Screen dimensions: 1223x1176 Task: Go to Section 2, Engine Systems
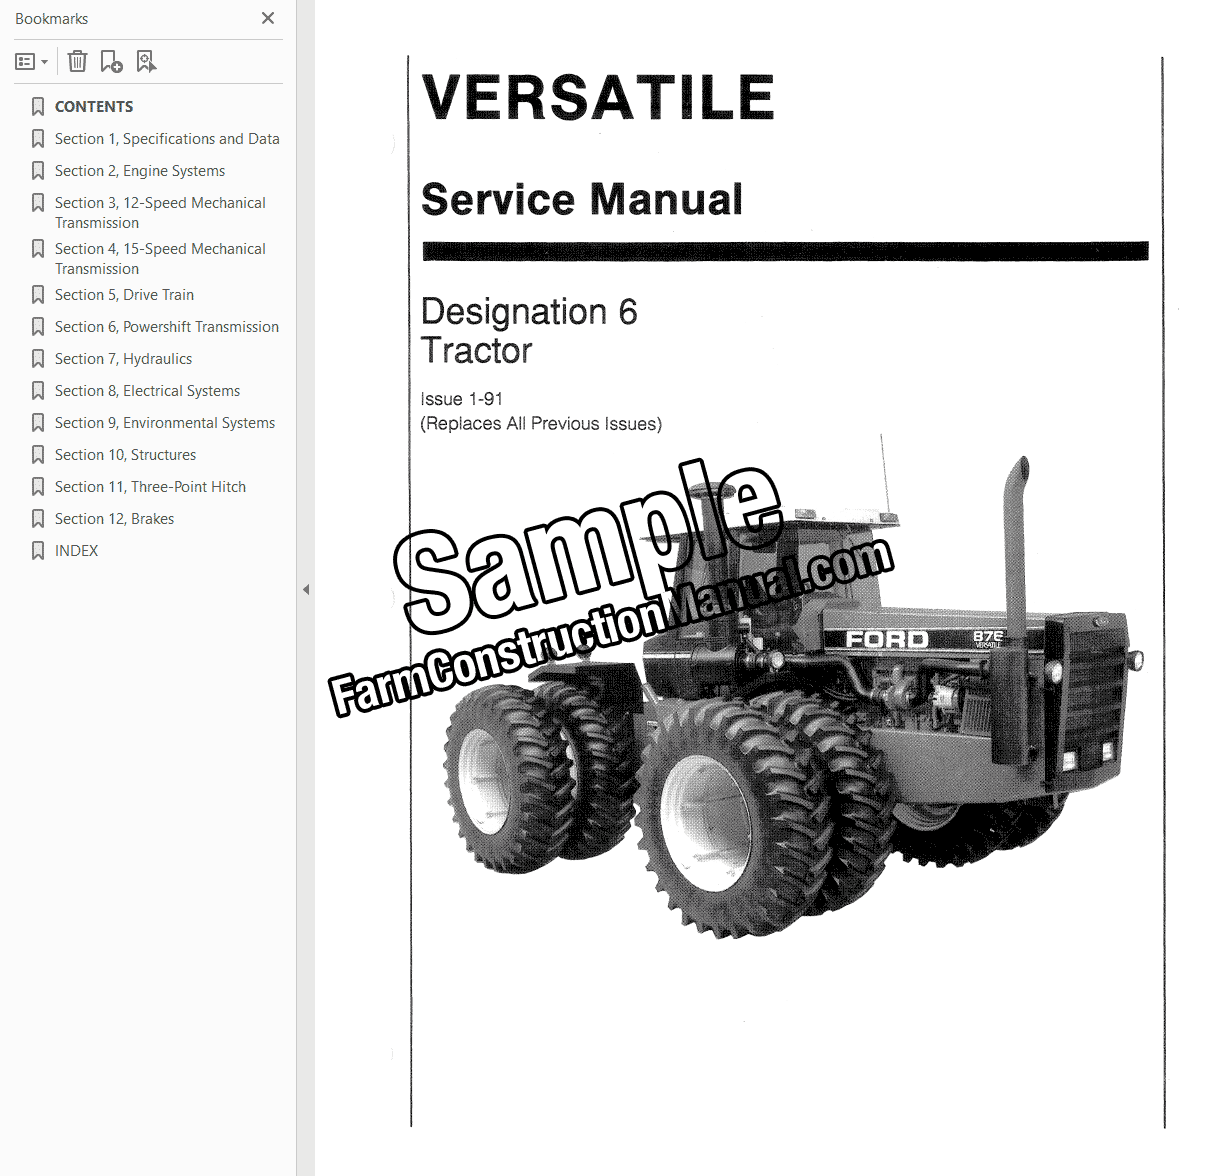[140, 171]
